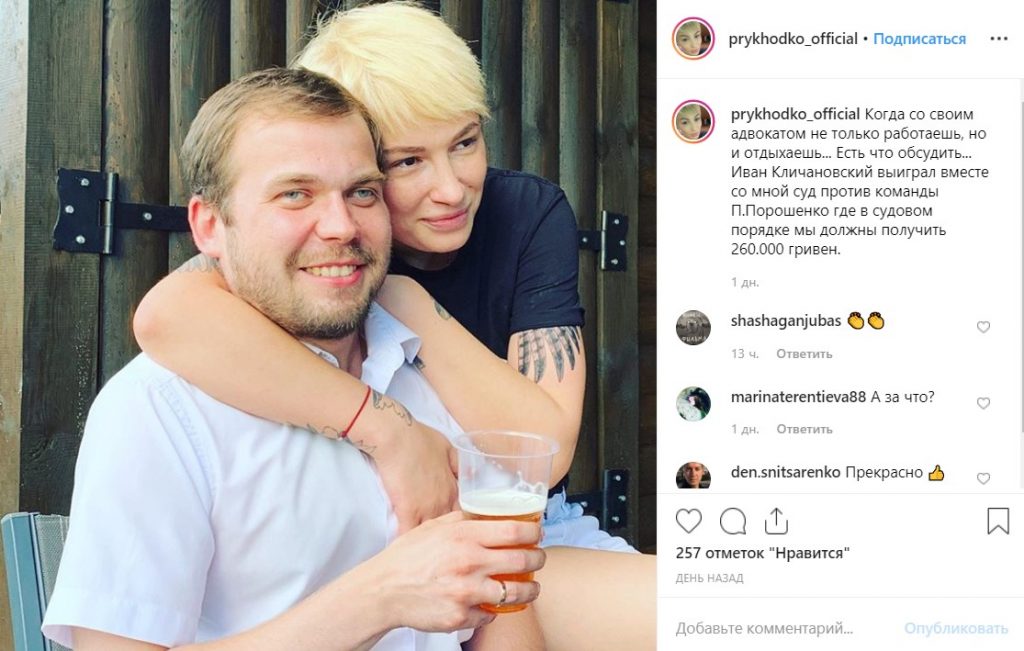1024x651 pixels.
Task: Open the comment bubble icon
Action: tap(733, 521)
